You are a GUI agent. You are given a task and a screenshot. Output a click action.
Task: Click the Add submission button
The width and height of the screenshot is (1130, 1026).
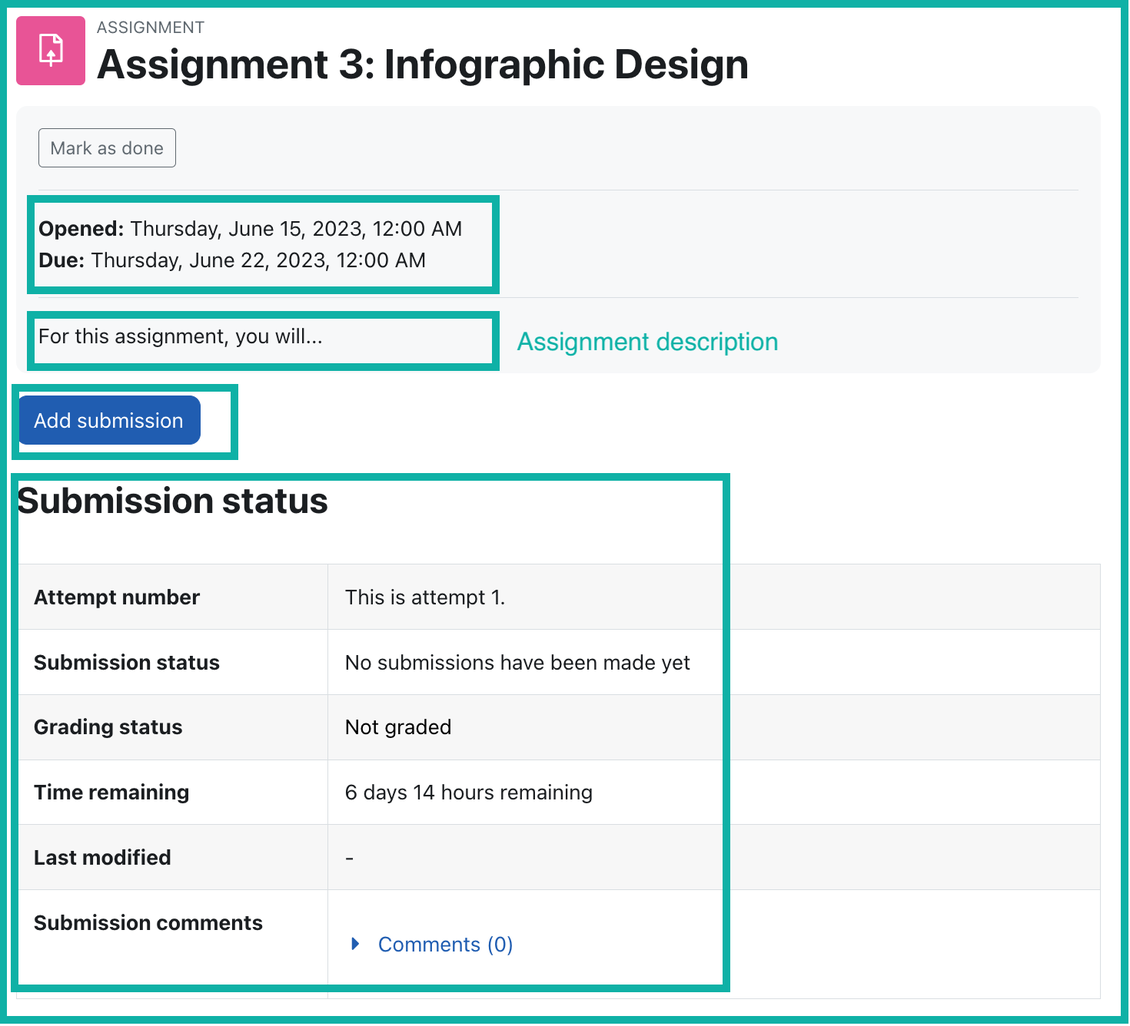(x=108, y=420)
